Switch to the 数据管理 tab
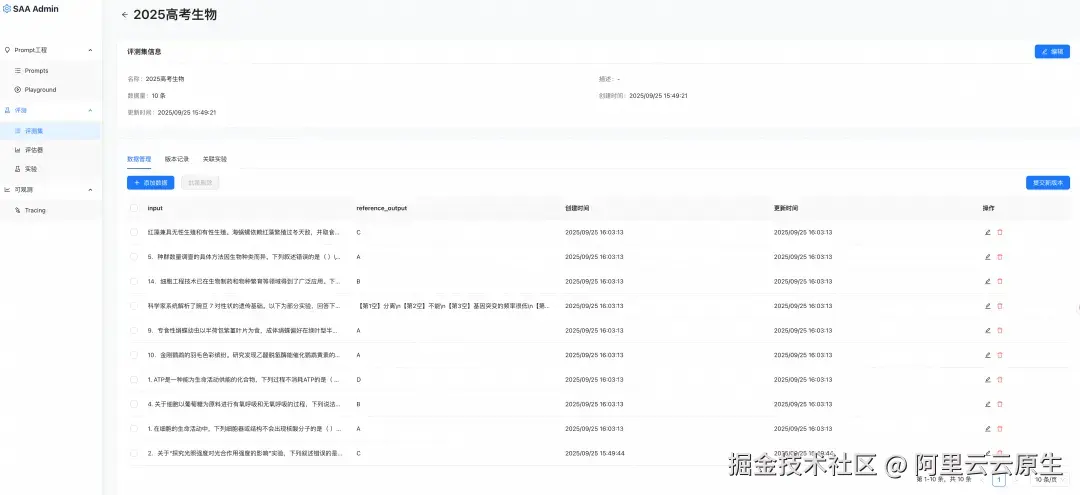Screen dimensions: 1080x495 [139, 159]
